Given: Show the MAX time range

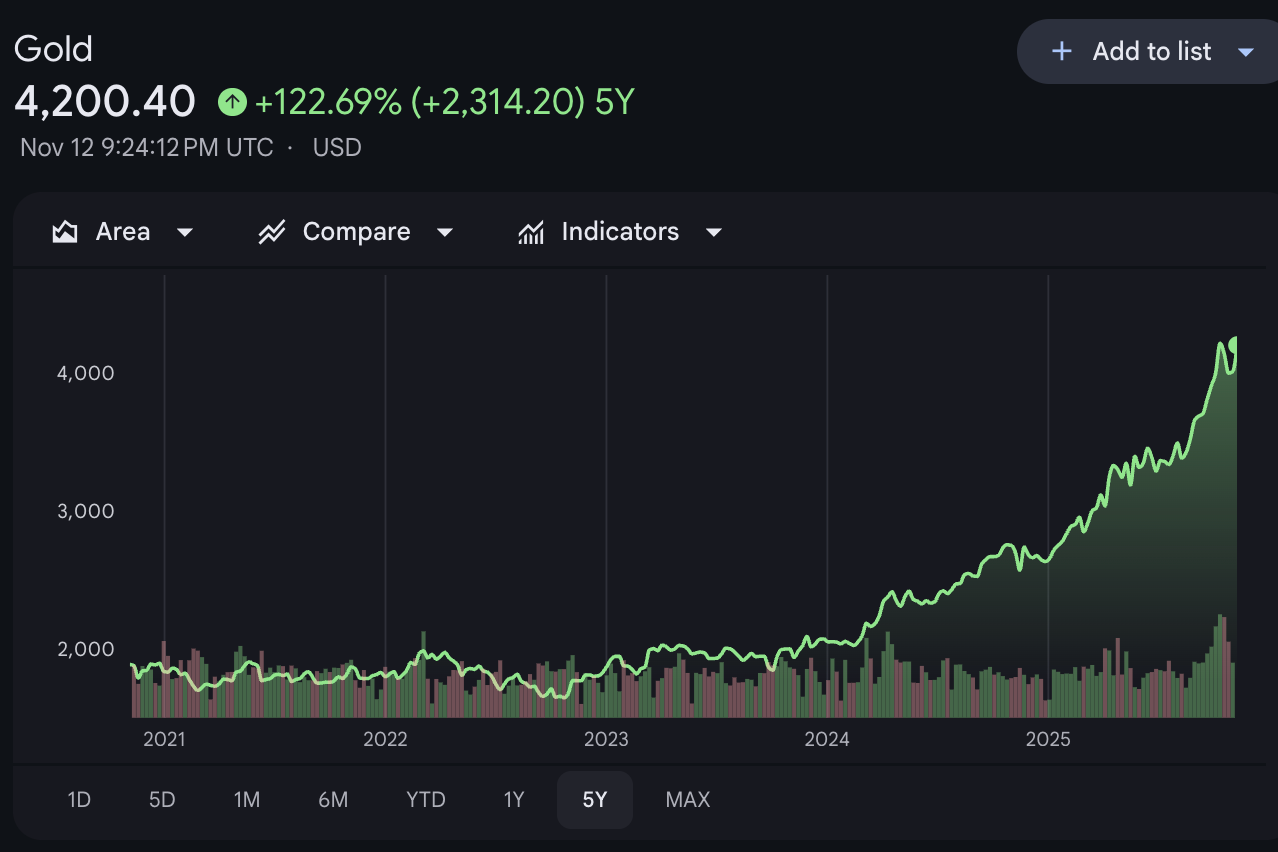Looking at the screenshot, I should (688, 800).
